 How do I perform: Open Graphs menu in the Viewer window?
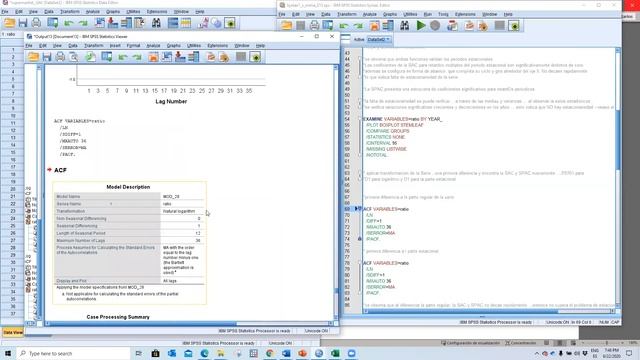[173, 46]
